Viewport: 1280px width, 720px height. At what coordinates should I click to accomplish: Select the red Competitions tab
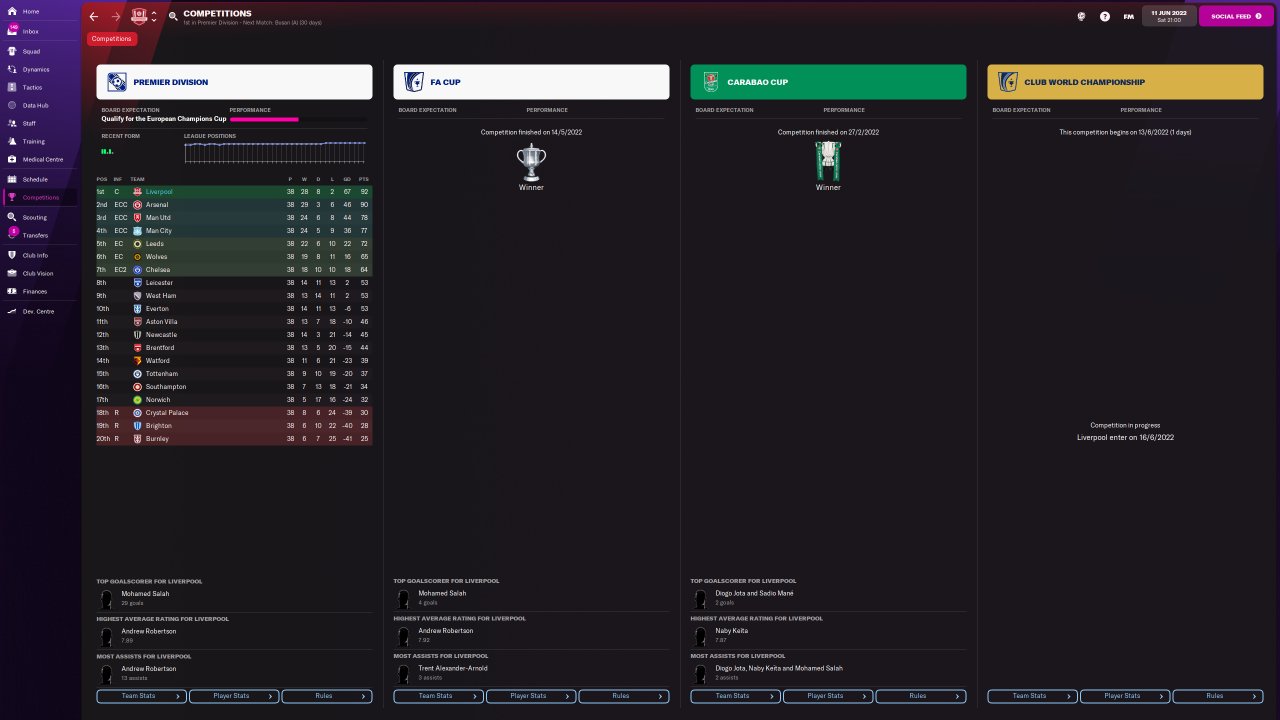112,39
